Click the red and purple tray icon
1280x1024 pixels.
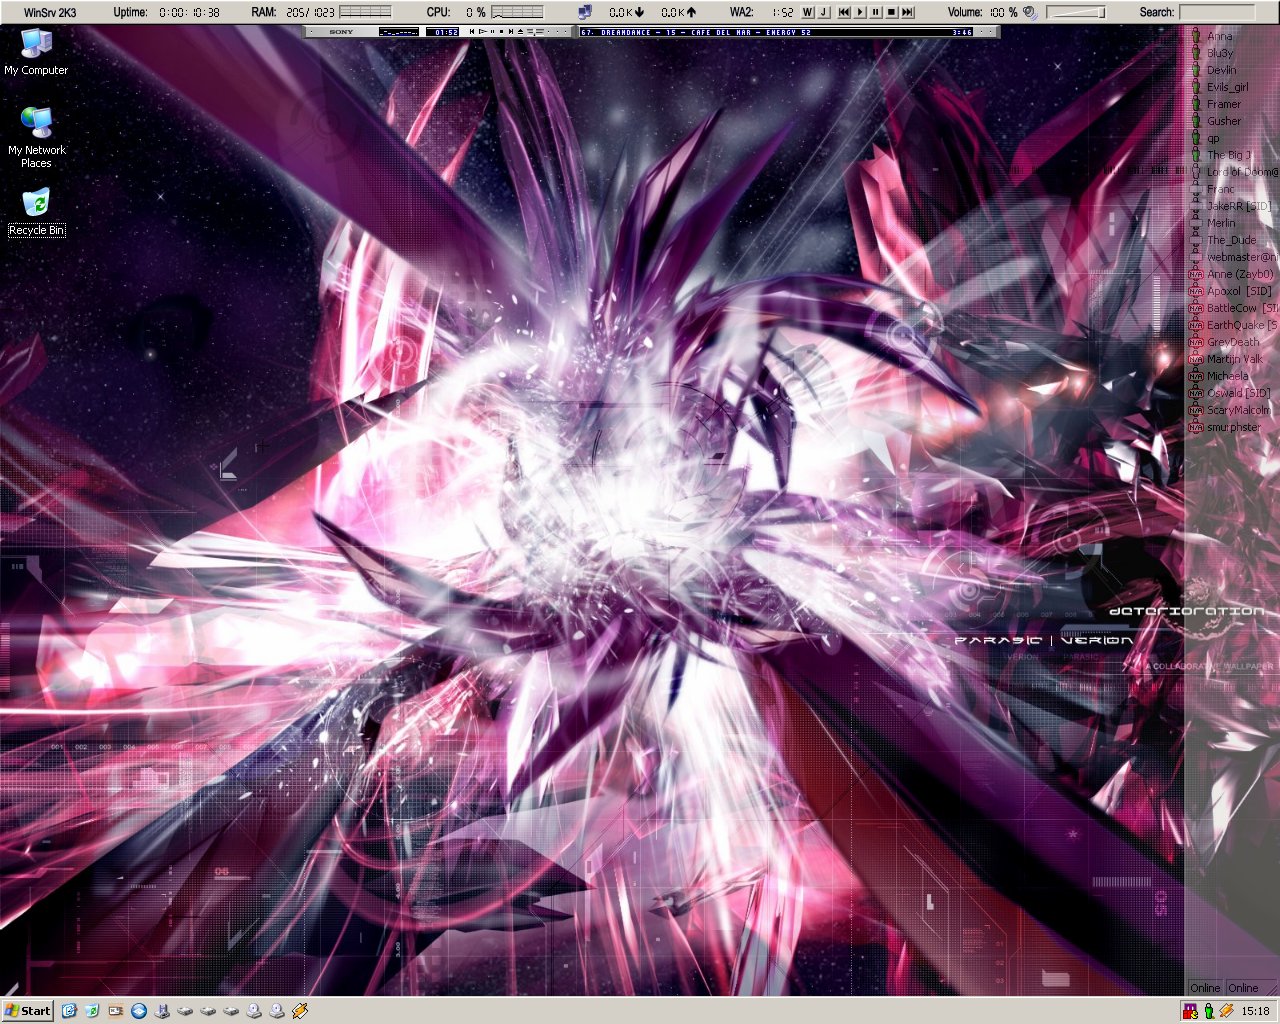click(x=1191, y=1011)
